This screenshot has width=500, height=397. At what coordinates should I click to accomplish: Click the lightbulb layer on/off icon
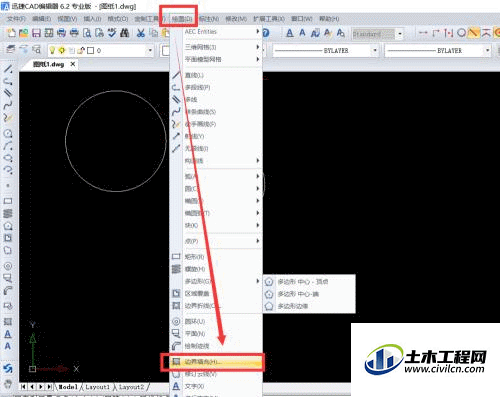(52, 50)
